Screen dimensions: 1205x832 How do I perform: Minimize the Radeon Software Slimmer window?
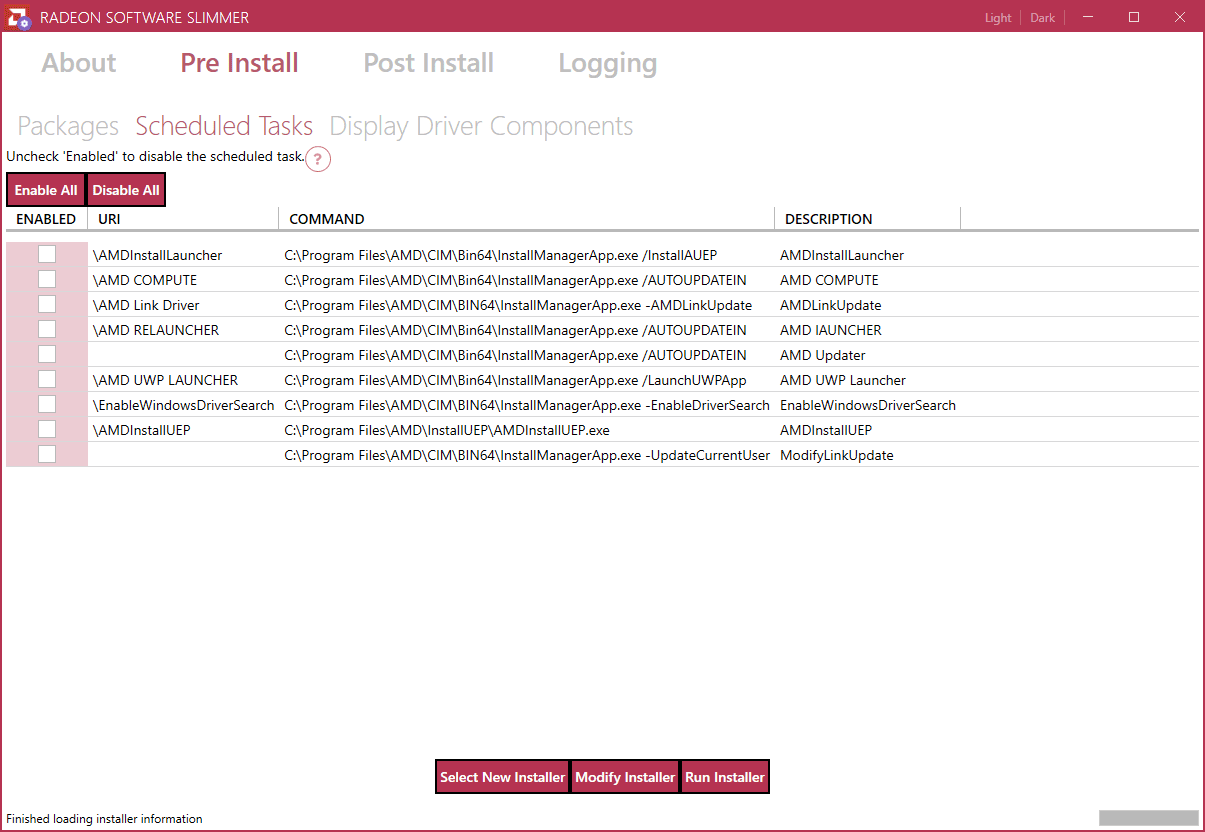click(1087, 17)
